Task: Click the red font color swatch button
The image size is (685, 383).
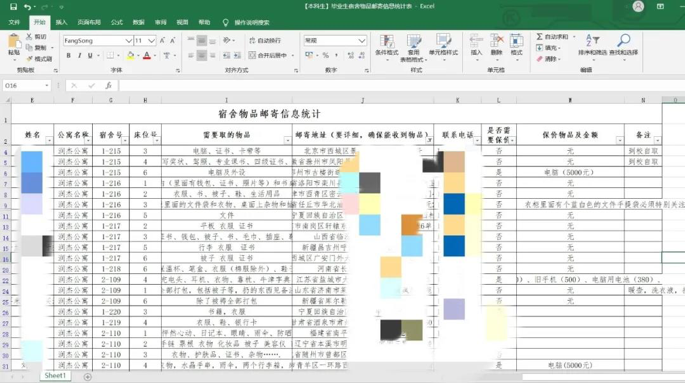Action: [147, 55]
